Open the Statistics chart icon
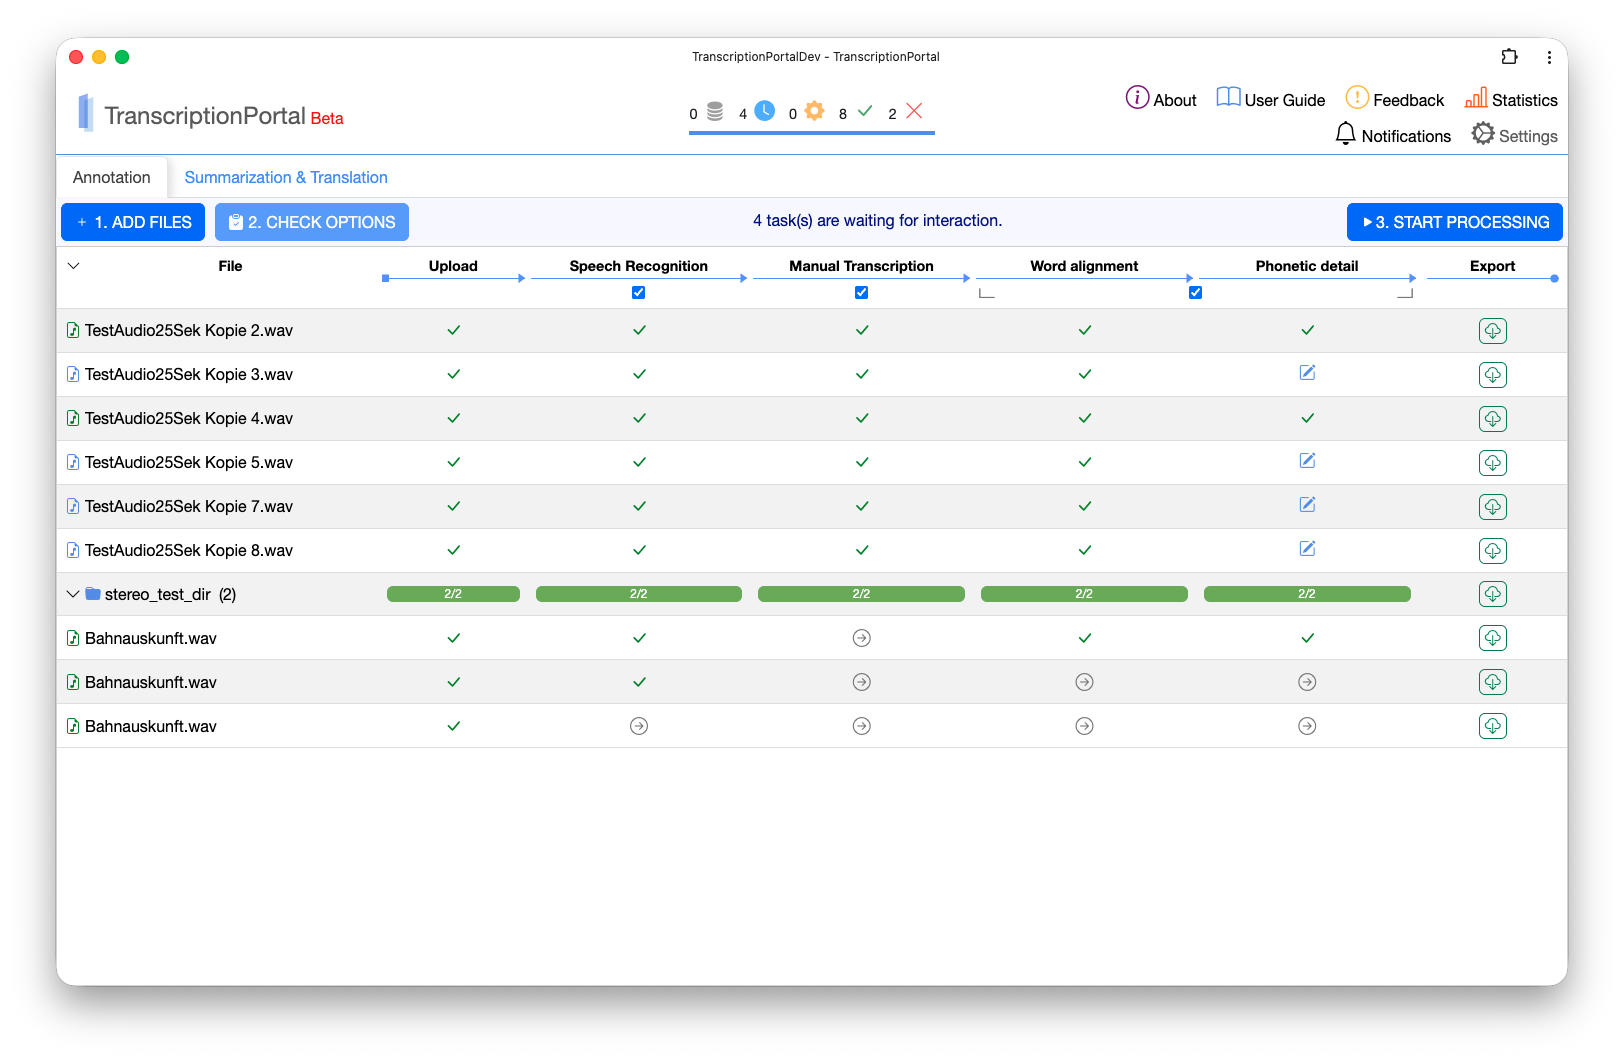This screenshot has width=1624, height=1060. pyautogui.click(x=1476, y=97)
